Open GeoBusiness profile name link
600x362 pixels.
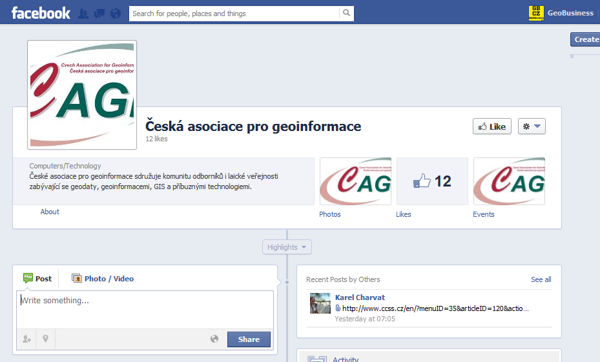point(570,13)
